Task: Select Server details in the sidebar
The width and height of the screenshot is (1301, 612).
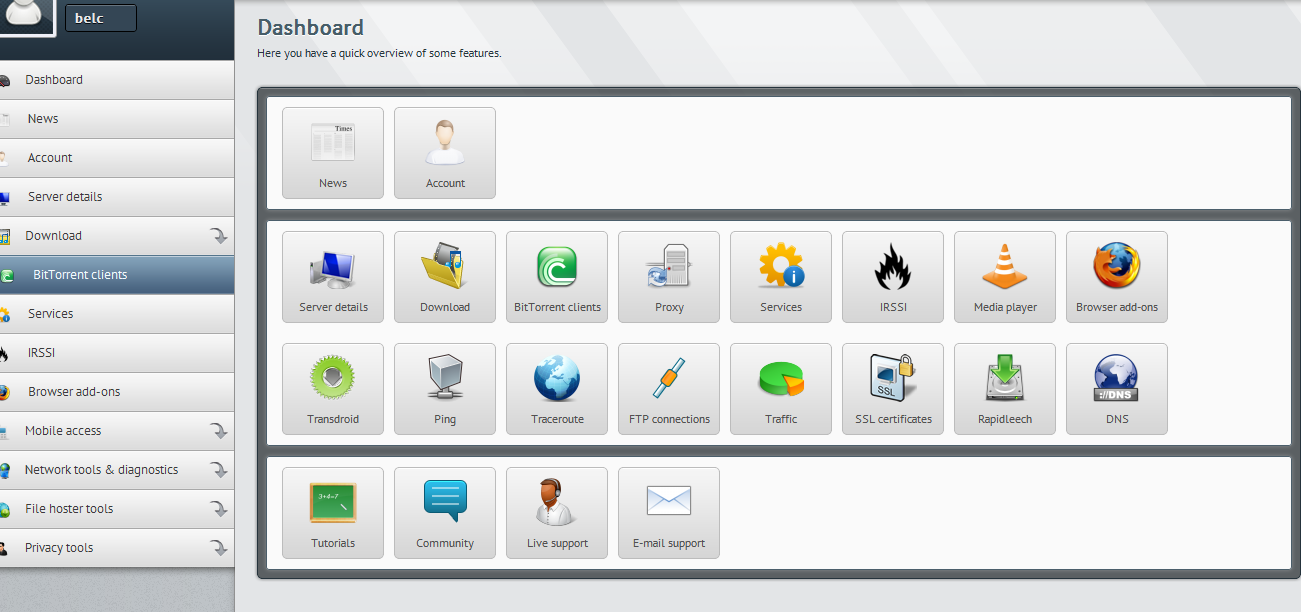Action: click(x=117, y=197)
